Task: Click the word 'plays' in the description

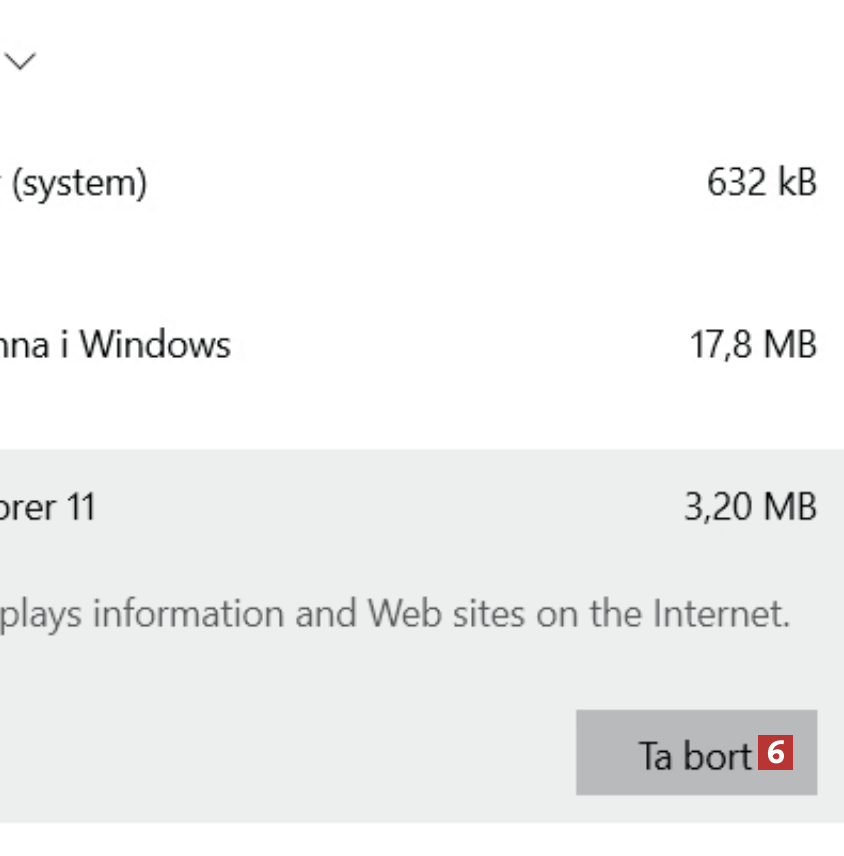Action: point(42,613)
